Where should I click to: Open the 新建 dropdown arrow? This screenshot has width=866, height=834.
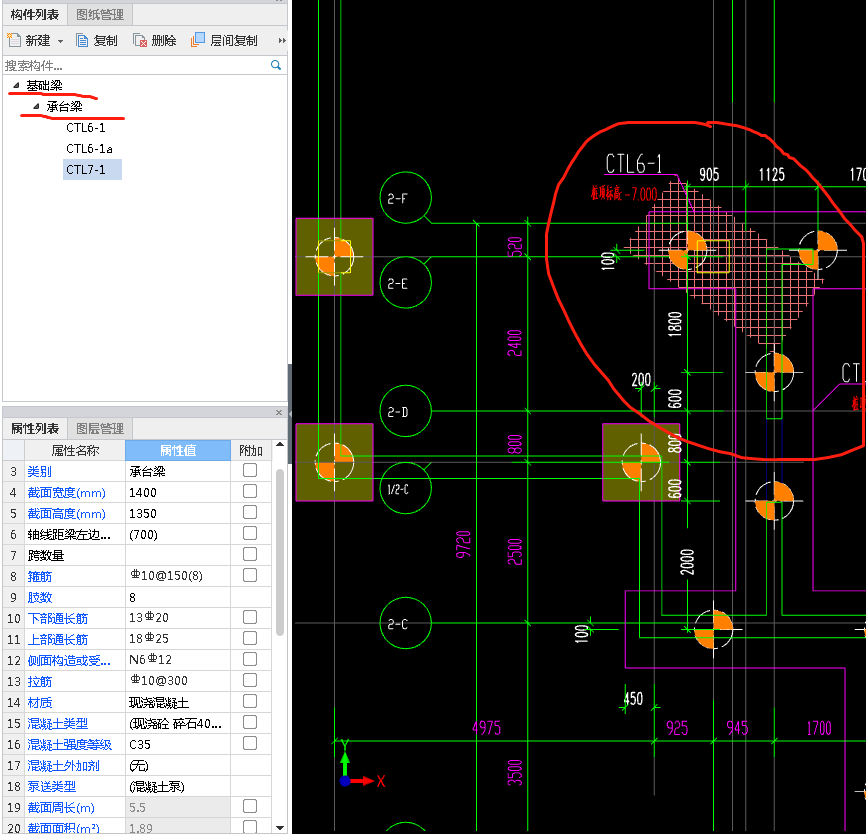point(60,41)
